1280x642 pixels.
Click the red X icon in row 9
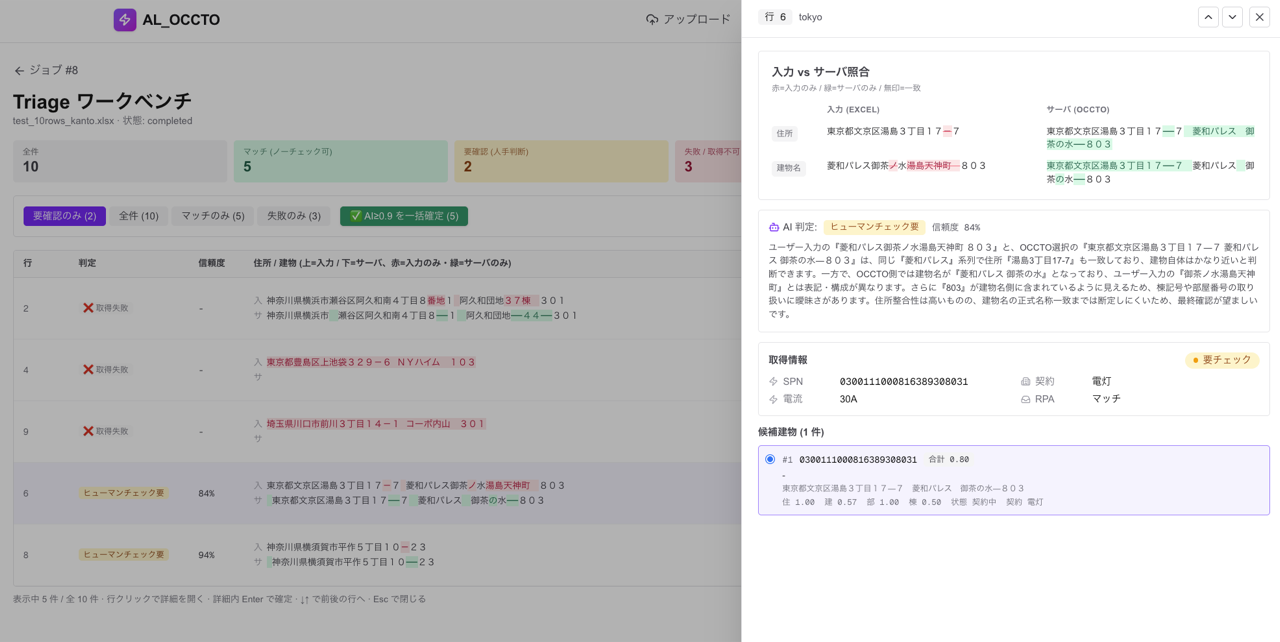88,431
